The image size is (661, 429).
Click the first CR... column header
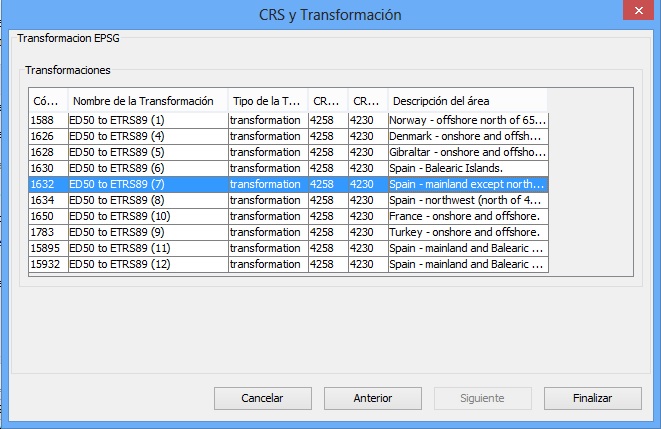[328, 101]
